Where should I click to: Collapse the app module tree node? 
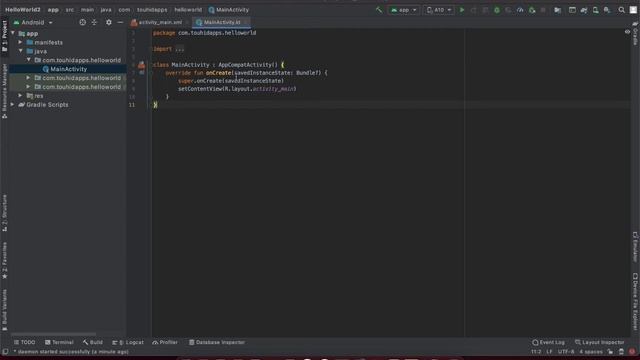13,33
